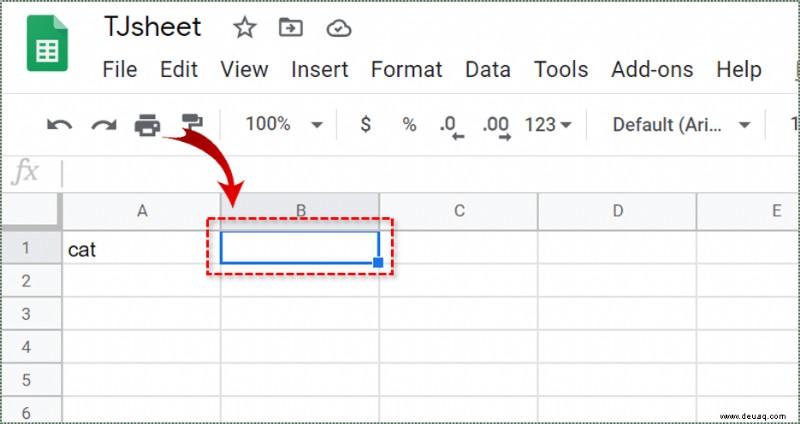Click the Move to folder icon
800x424 pixels.
tap(291, 28)
